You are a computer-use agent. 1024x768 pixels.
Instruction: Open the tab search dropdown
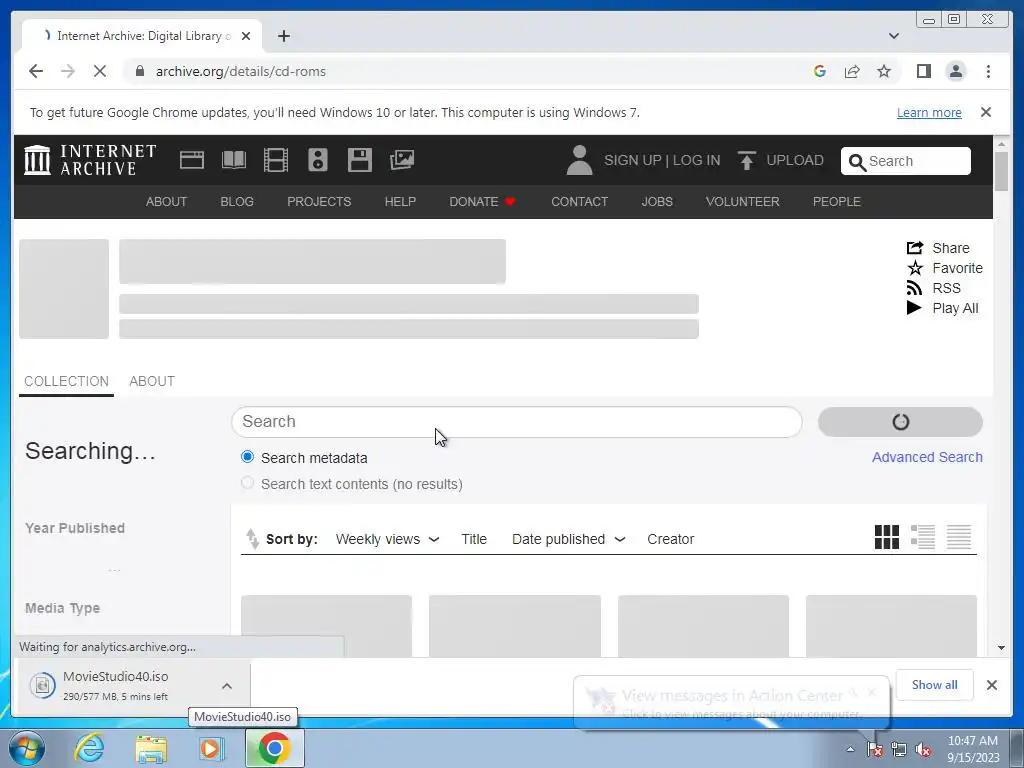click(x=894, y=36)
